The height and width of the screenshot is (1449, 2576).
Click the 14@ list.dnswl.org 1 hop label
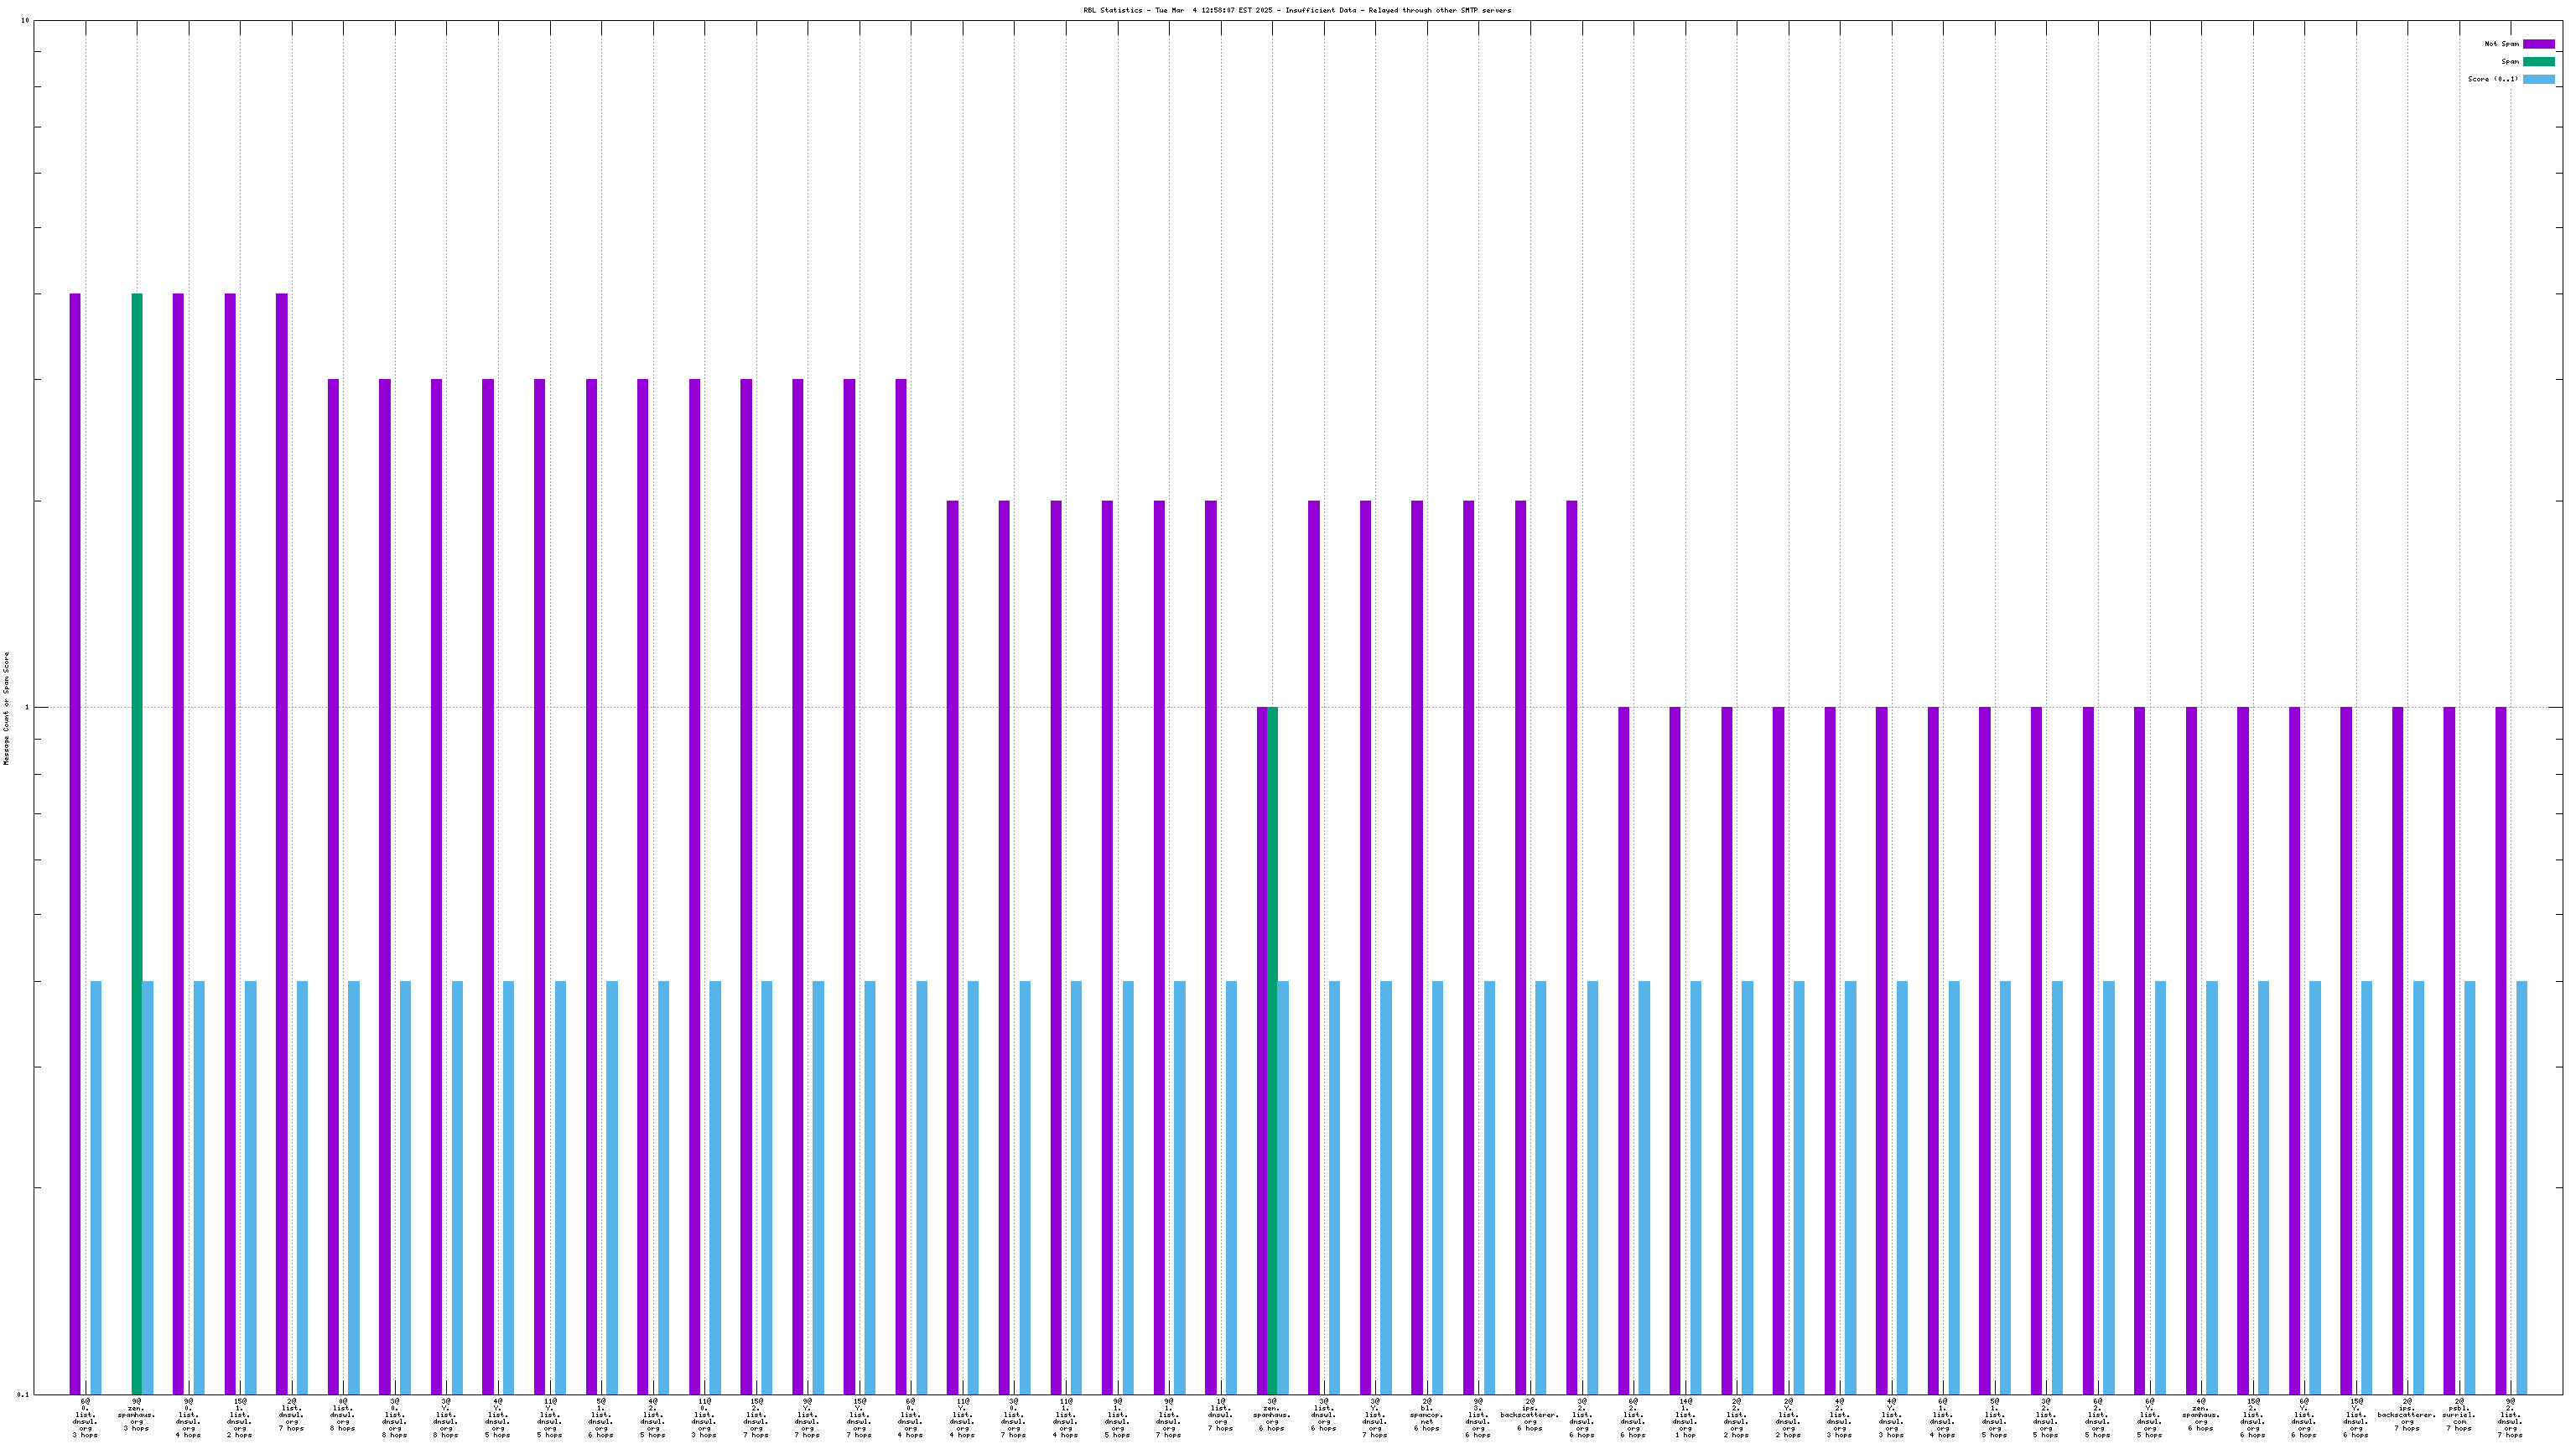[1685, 1417]
